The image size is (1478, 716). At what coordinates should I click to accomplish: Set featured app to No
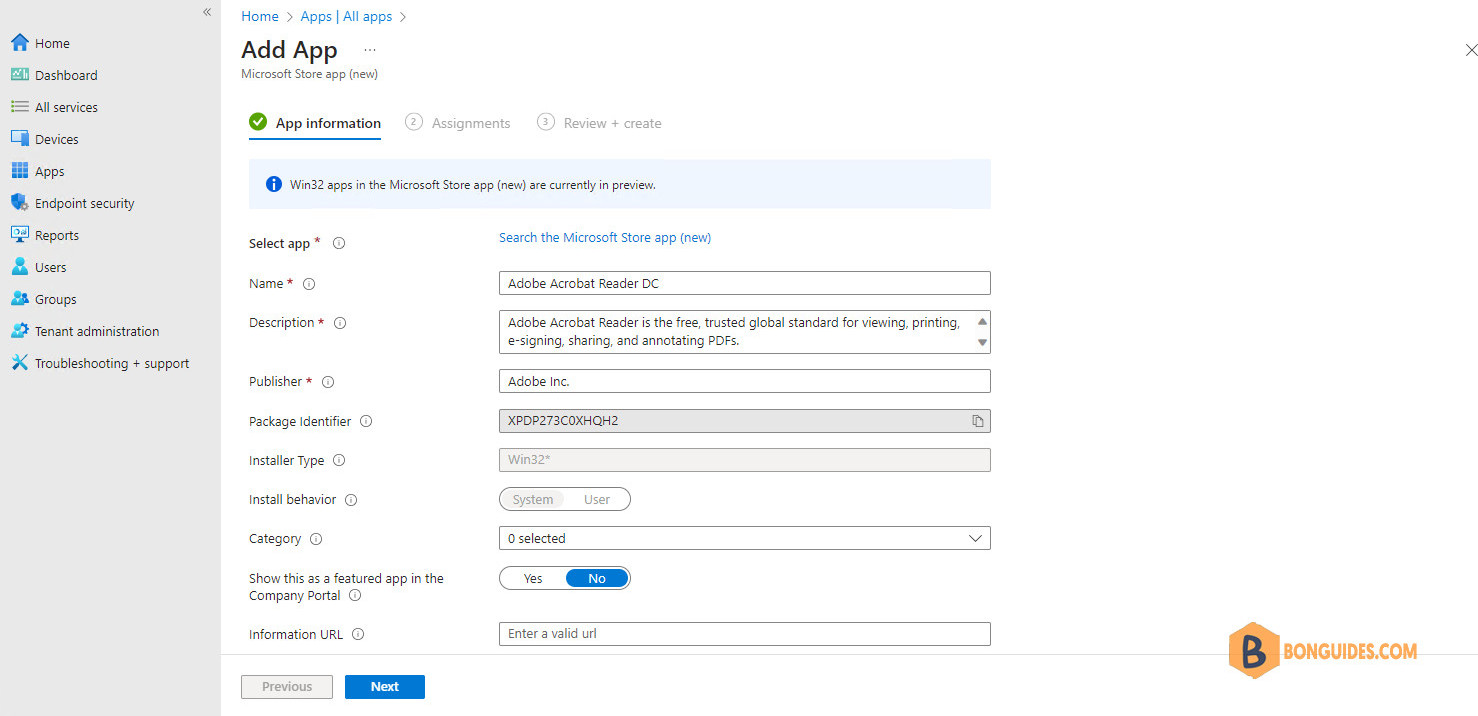597,578
